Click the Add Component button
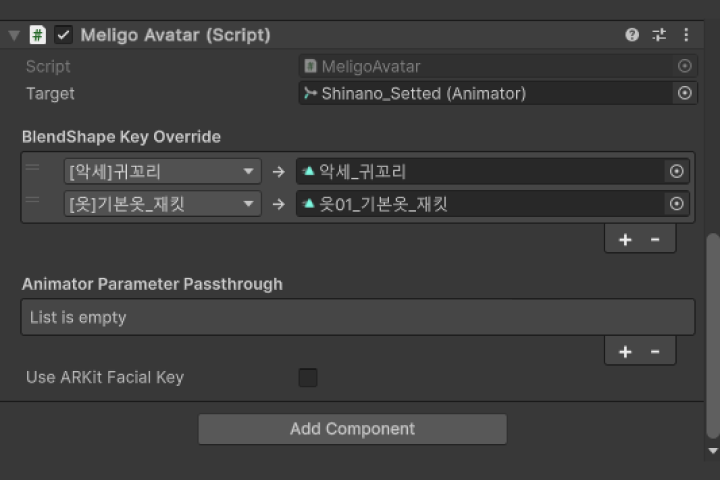 353,429
